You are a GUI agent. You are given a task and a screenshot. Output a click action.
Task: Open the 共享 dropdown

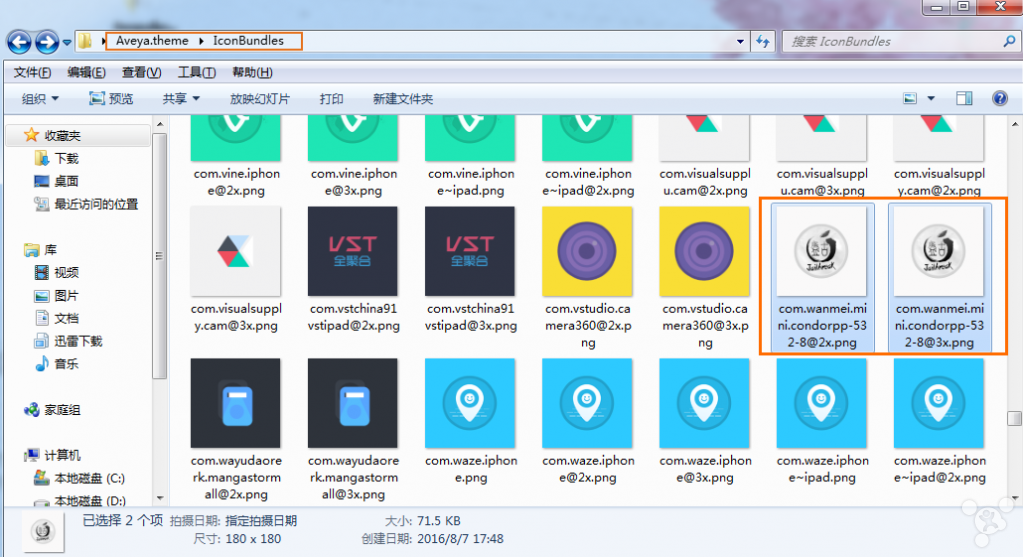click(x=181, y=98)
